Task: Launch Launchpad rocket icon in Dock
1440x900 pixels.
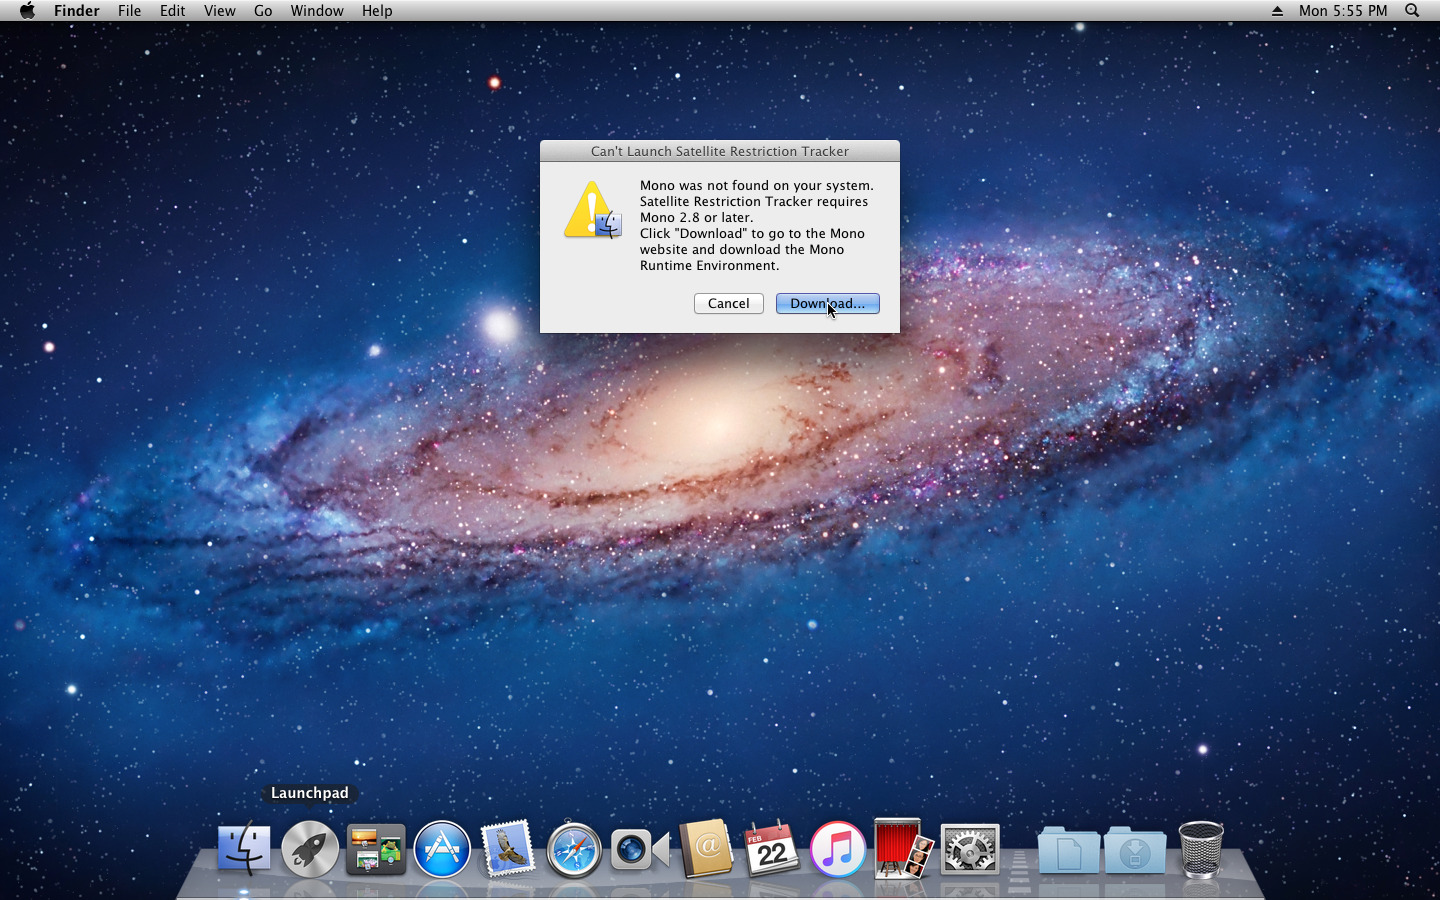Action: click(310, 849)
